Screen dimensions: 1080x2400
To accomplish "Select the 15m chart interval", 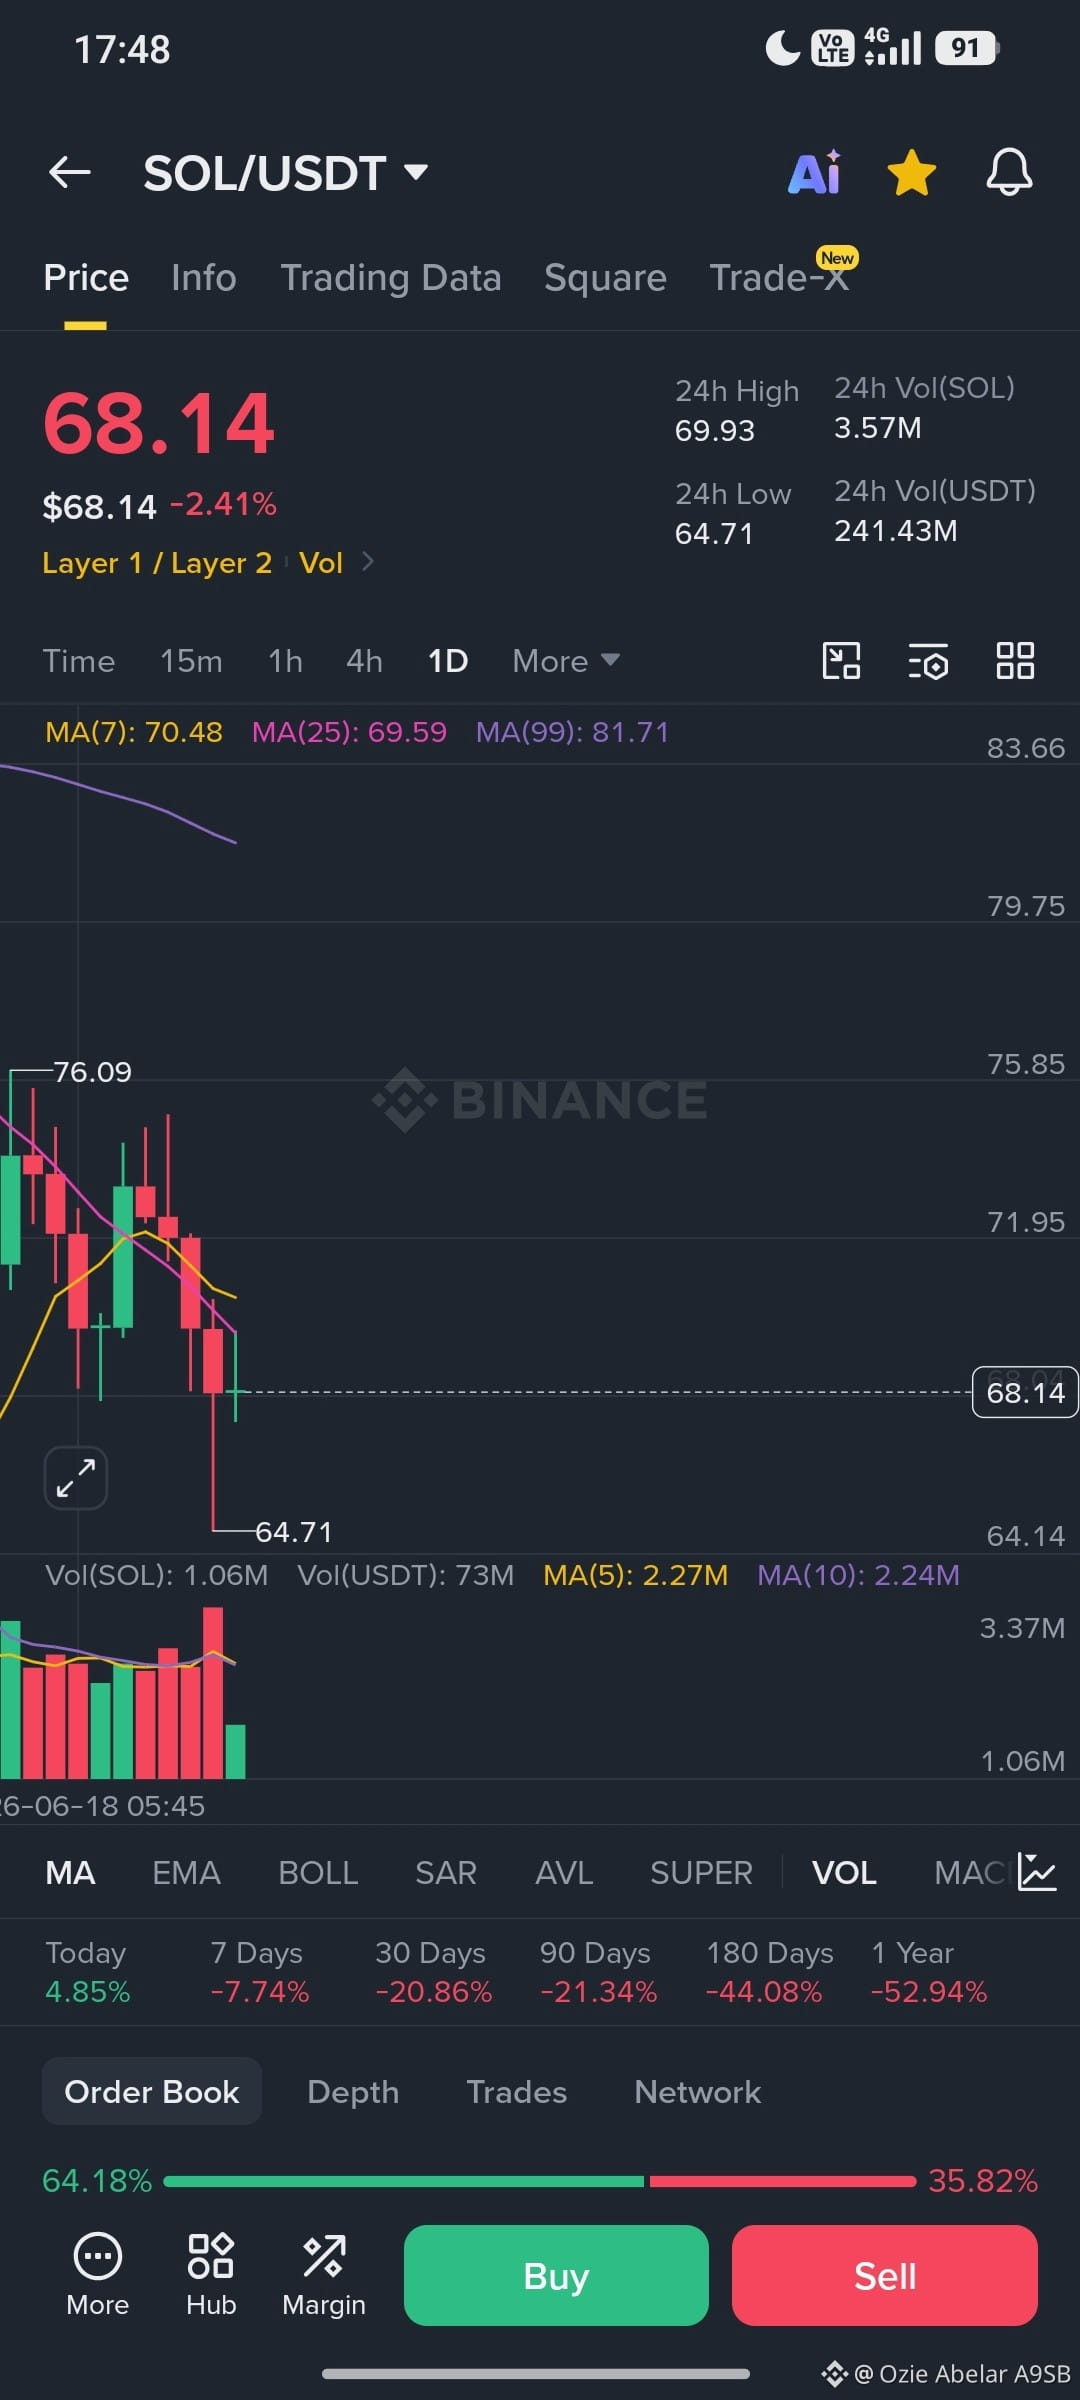I will (x=191, y=661).
